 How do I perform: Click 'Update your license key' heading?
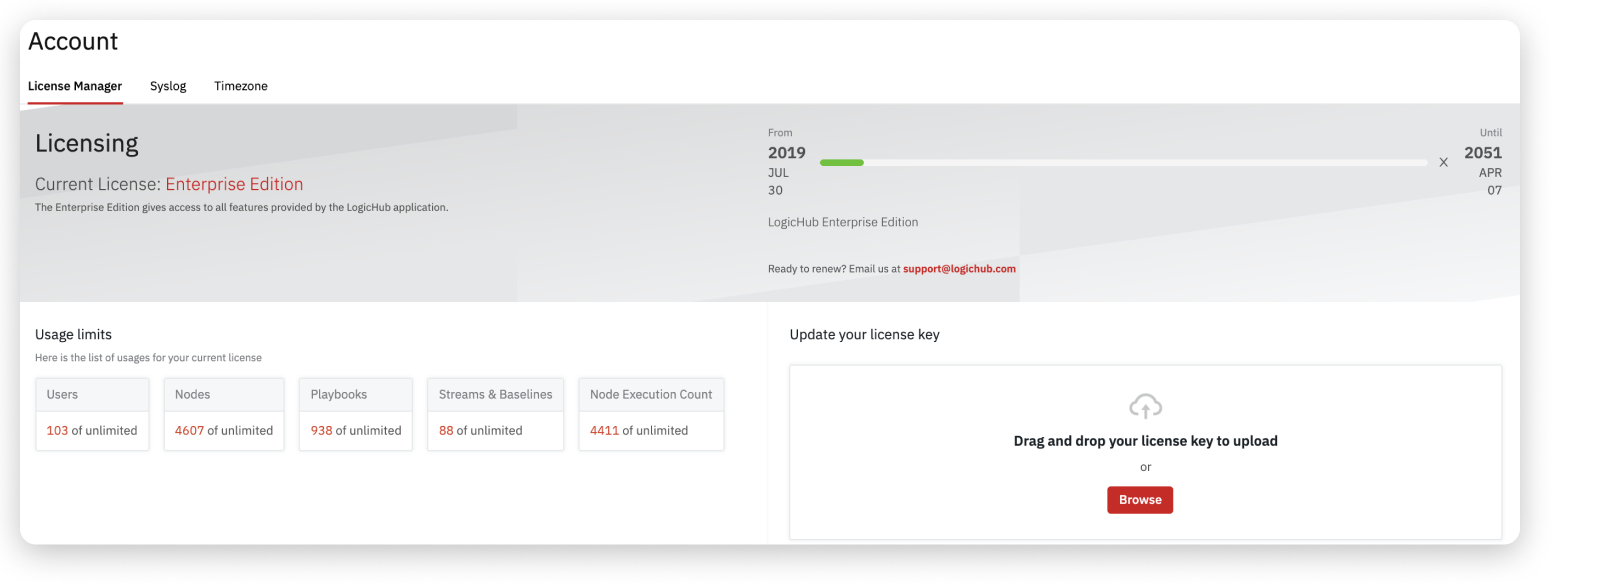(864, 335)
